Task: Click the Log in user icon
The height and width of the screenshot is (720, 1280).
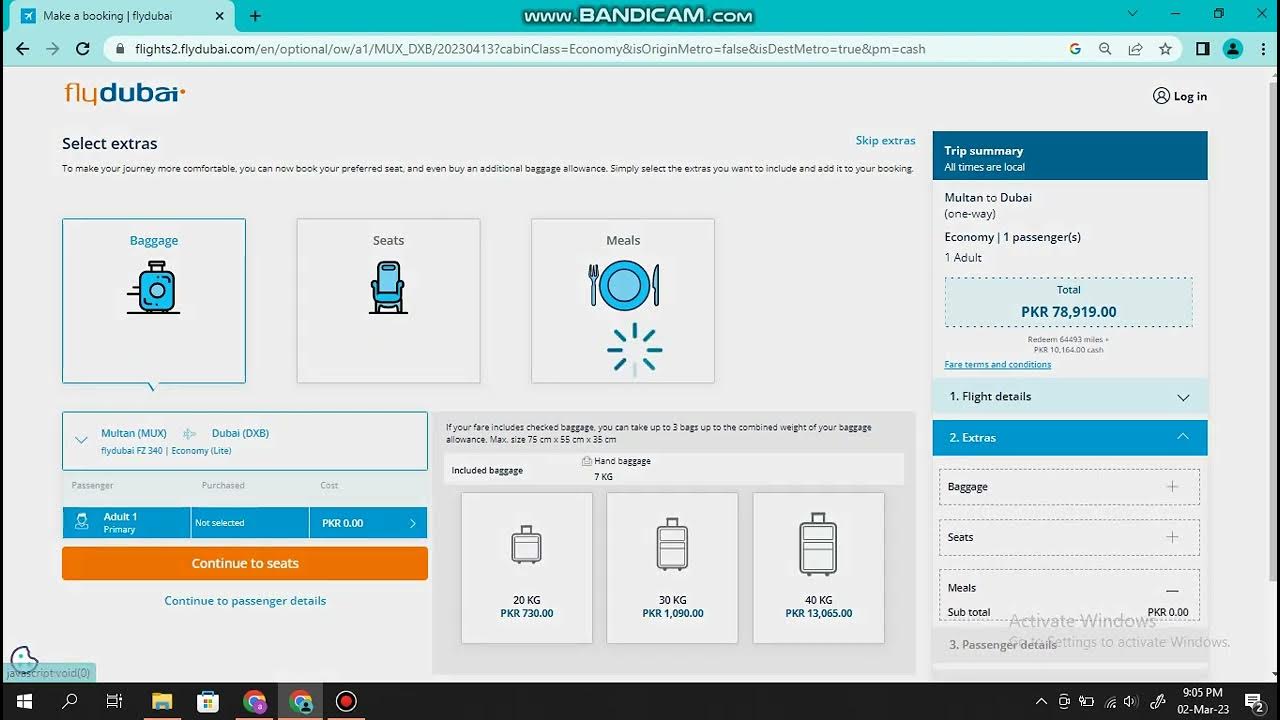Action: 1161,96
